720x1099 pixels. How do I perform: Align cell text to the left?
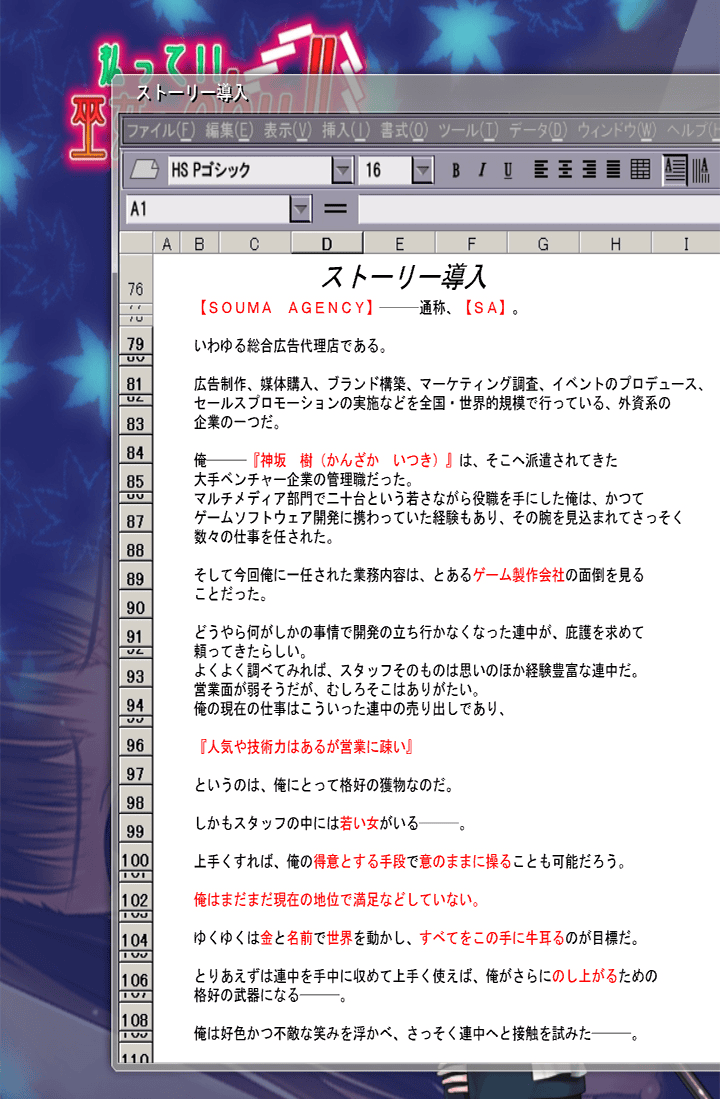coord(541,170)
